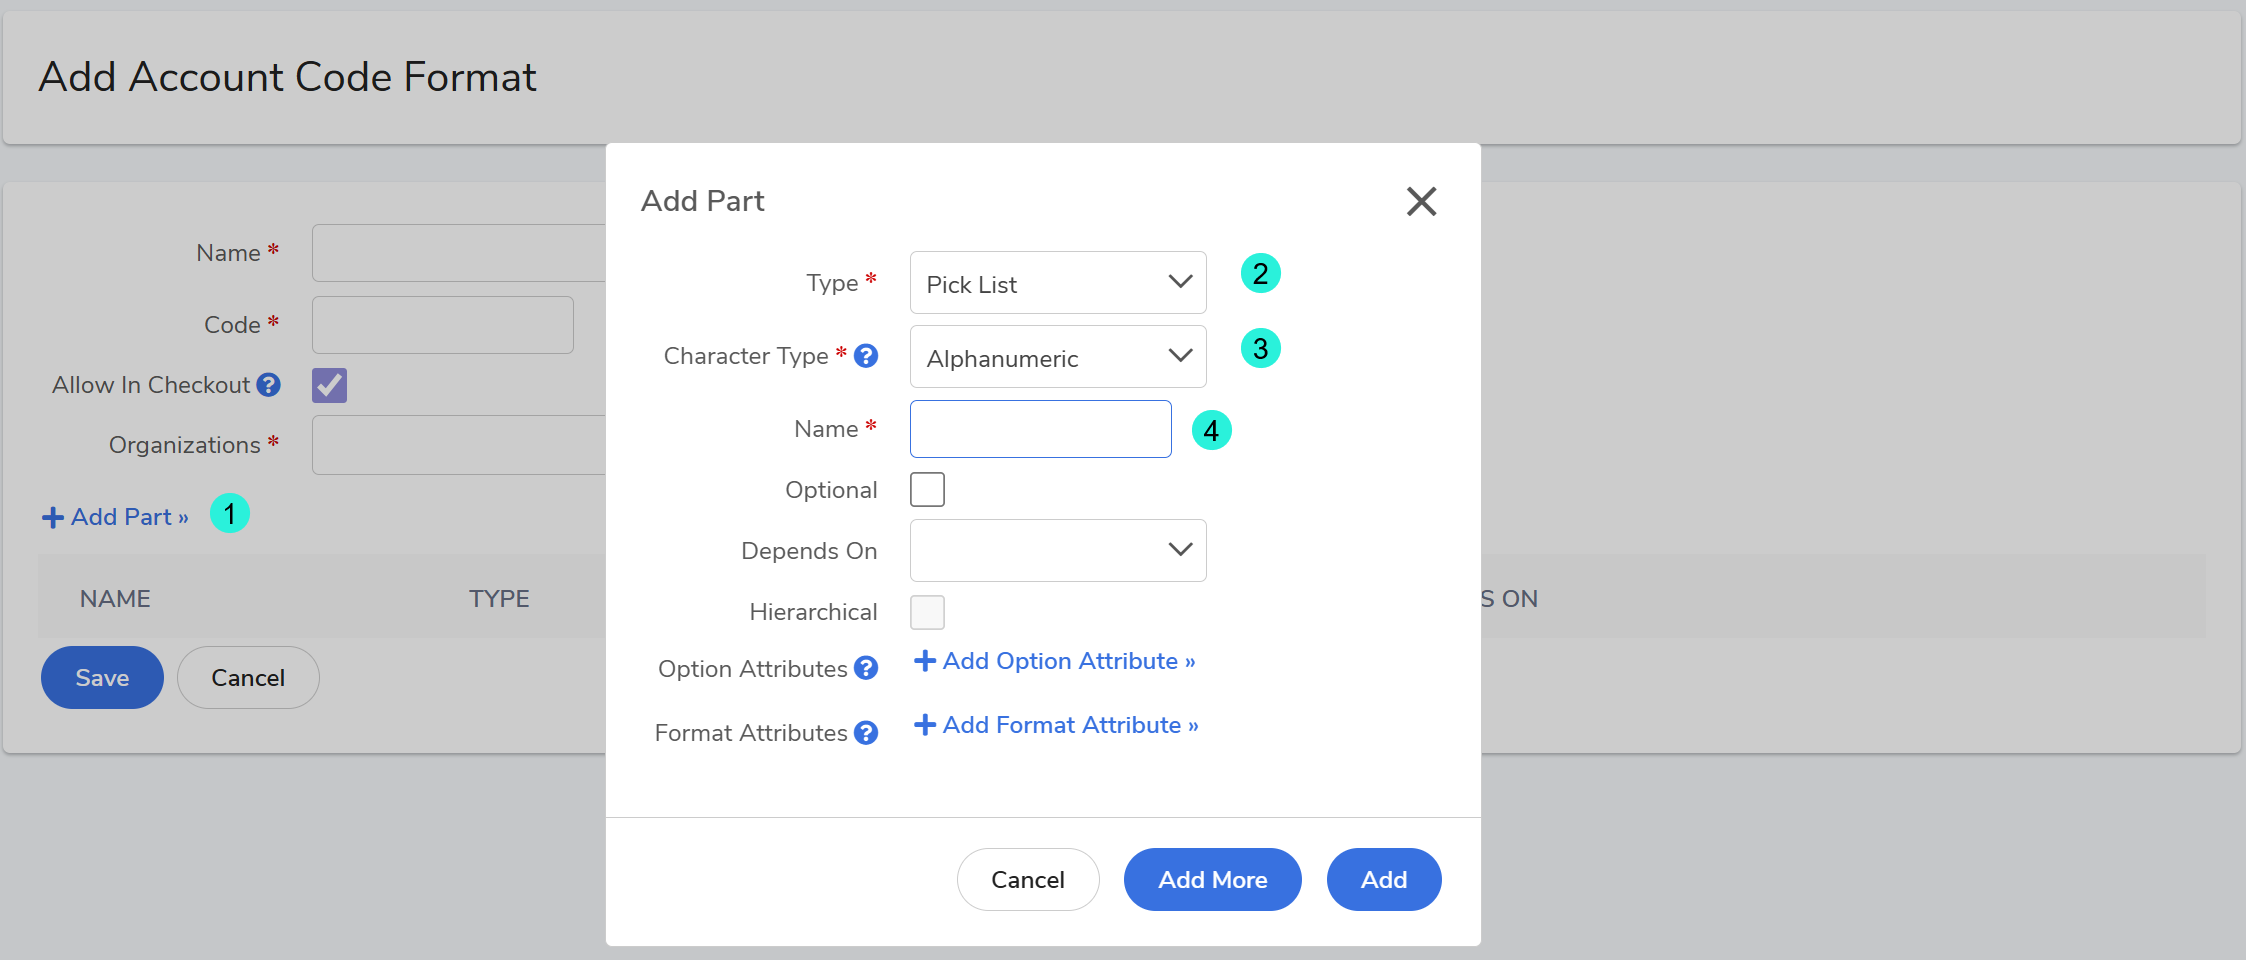Click the Option Attributes help icon
The height and width of the screenshot is (960, 2246).
pyautogui.click(x=866, y=668)
